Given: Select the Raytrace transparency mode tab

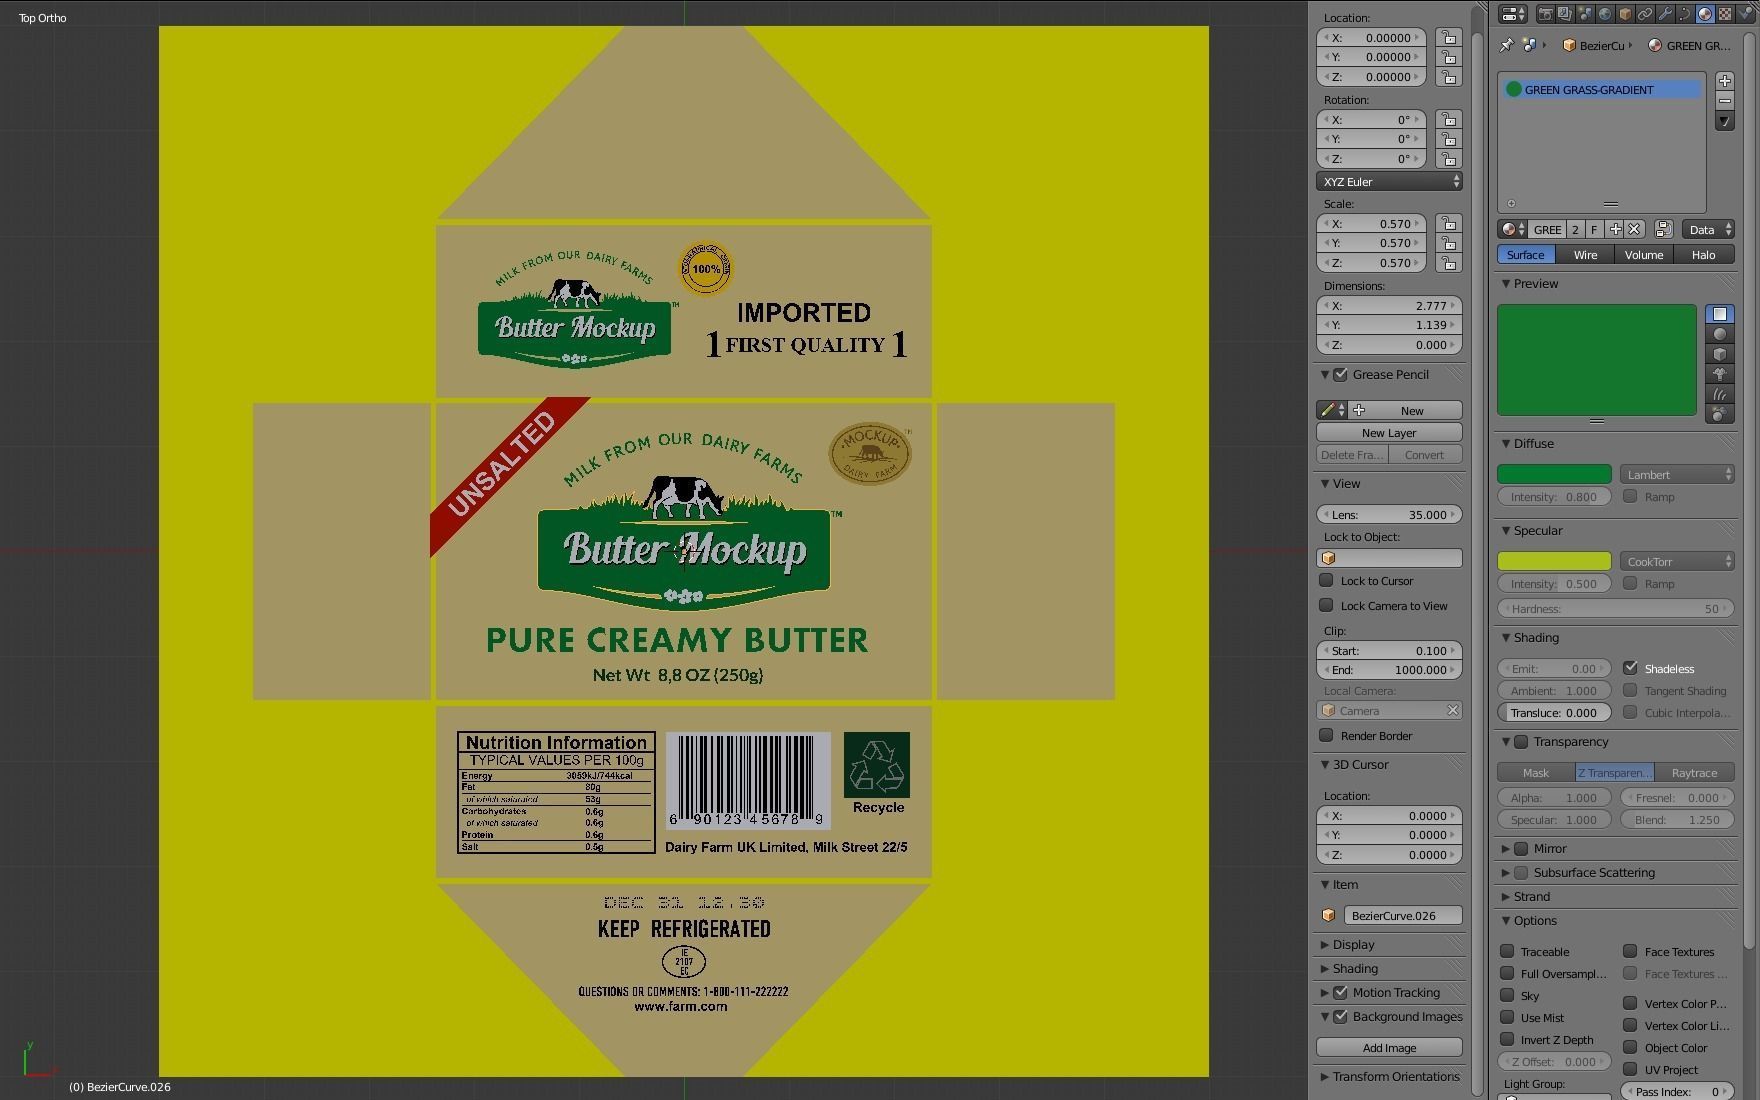Looking at the screenshot, I should tap(1694, 772).
